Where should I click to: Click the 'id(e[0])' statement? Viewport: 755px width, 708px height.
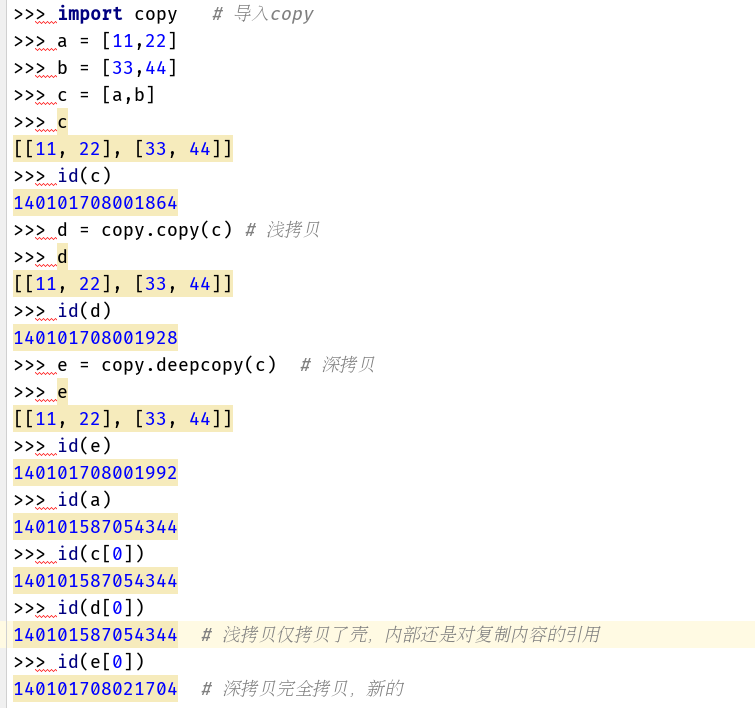pyautogui.click(x=101, y=661)
